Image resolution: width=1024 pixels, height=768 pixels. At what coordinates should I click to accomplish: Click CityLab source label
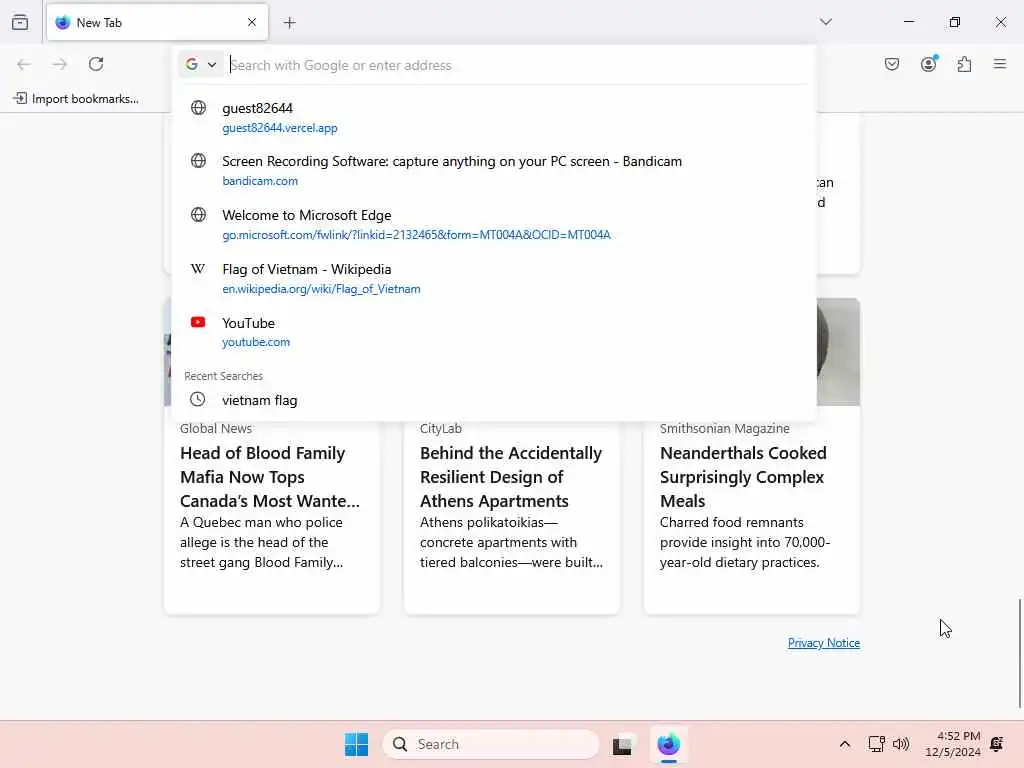[x=441, y=428]
